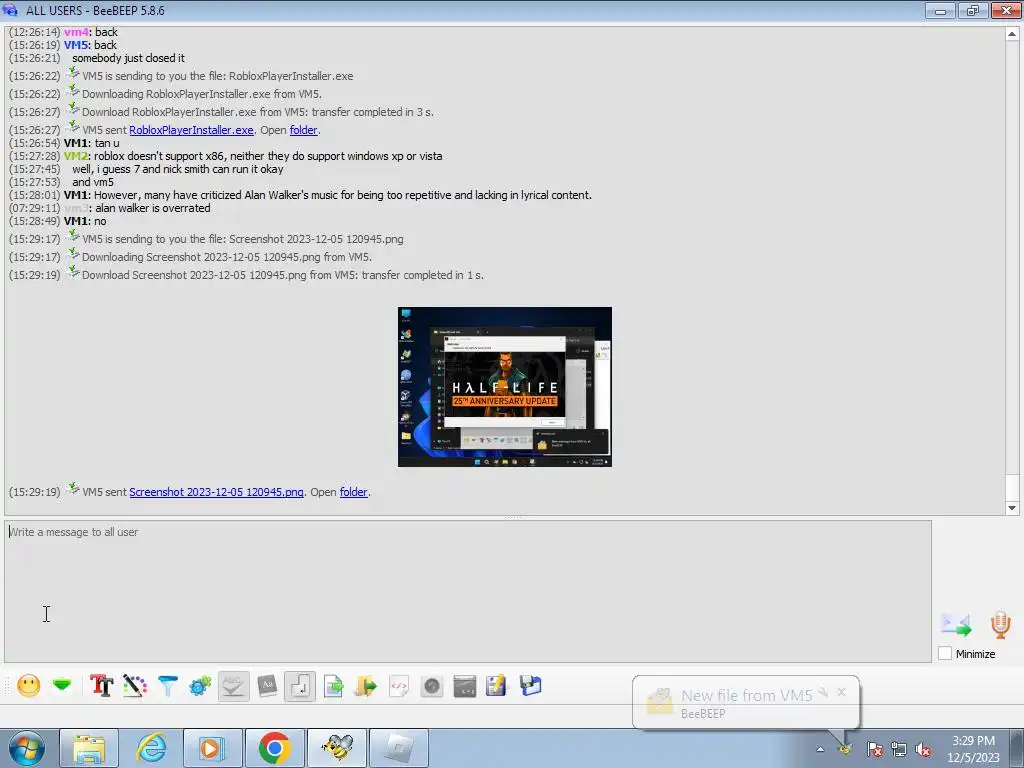Open folder link beside RobloxPlayerInstaller.exe
This screenshot has height=768, width=1024.
point(304,130)
